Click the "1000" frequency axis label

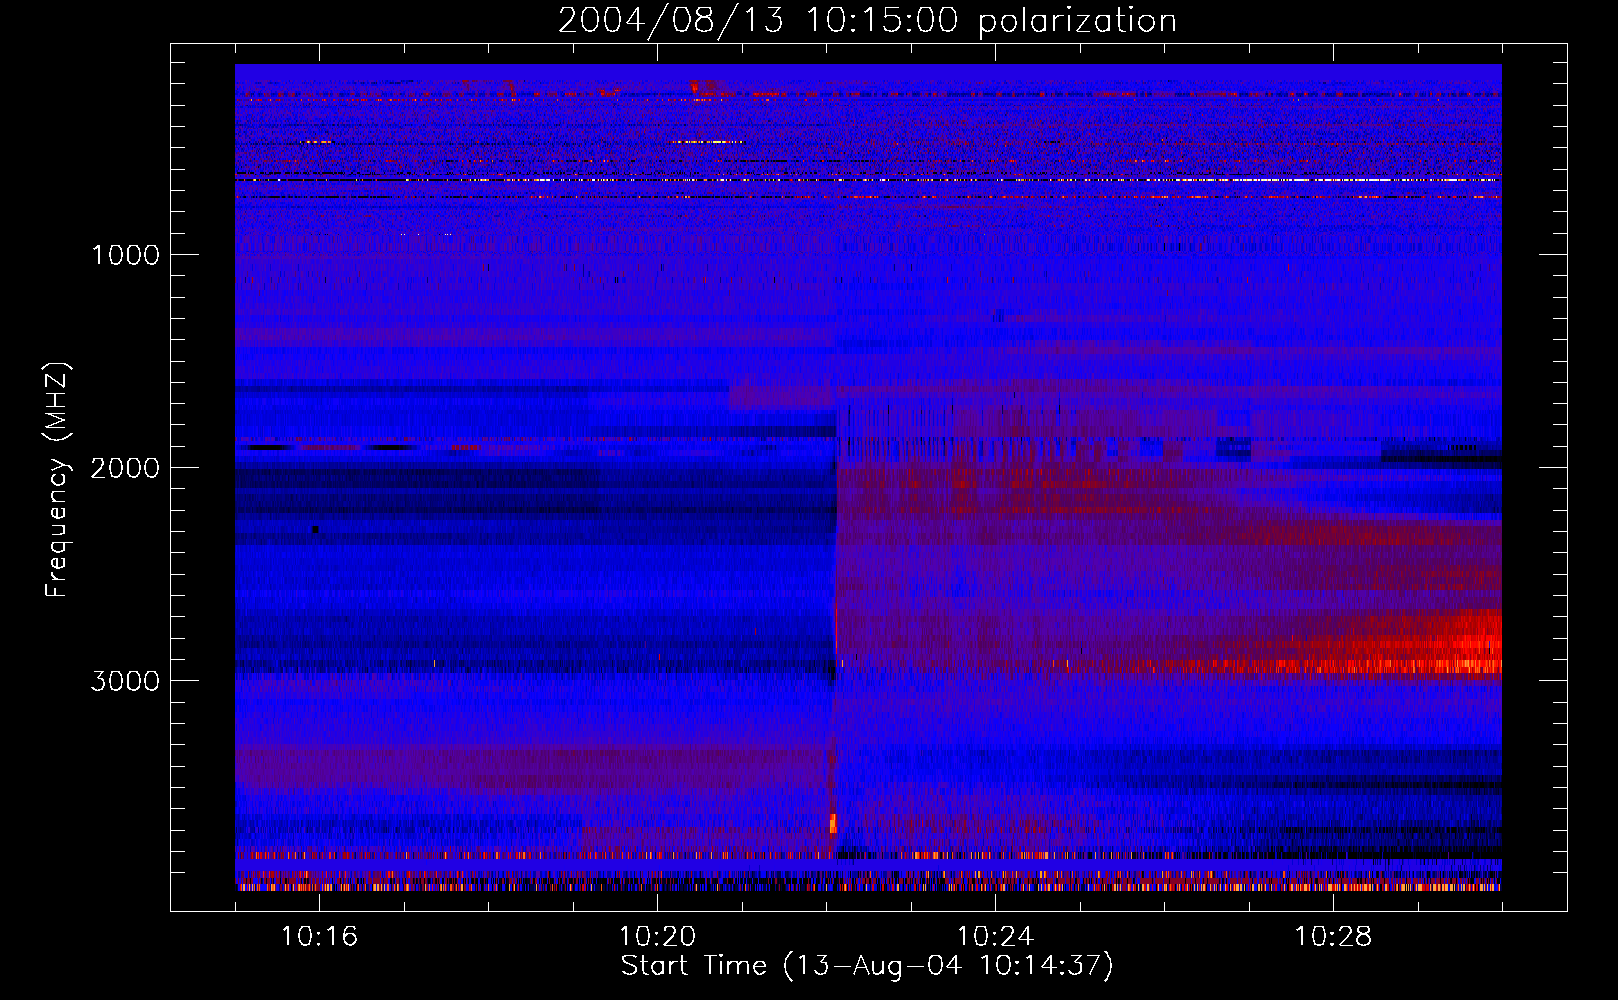125,255
